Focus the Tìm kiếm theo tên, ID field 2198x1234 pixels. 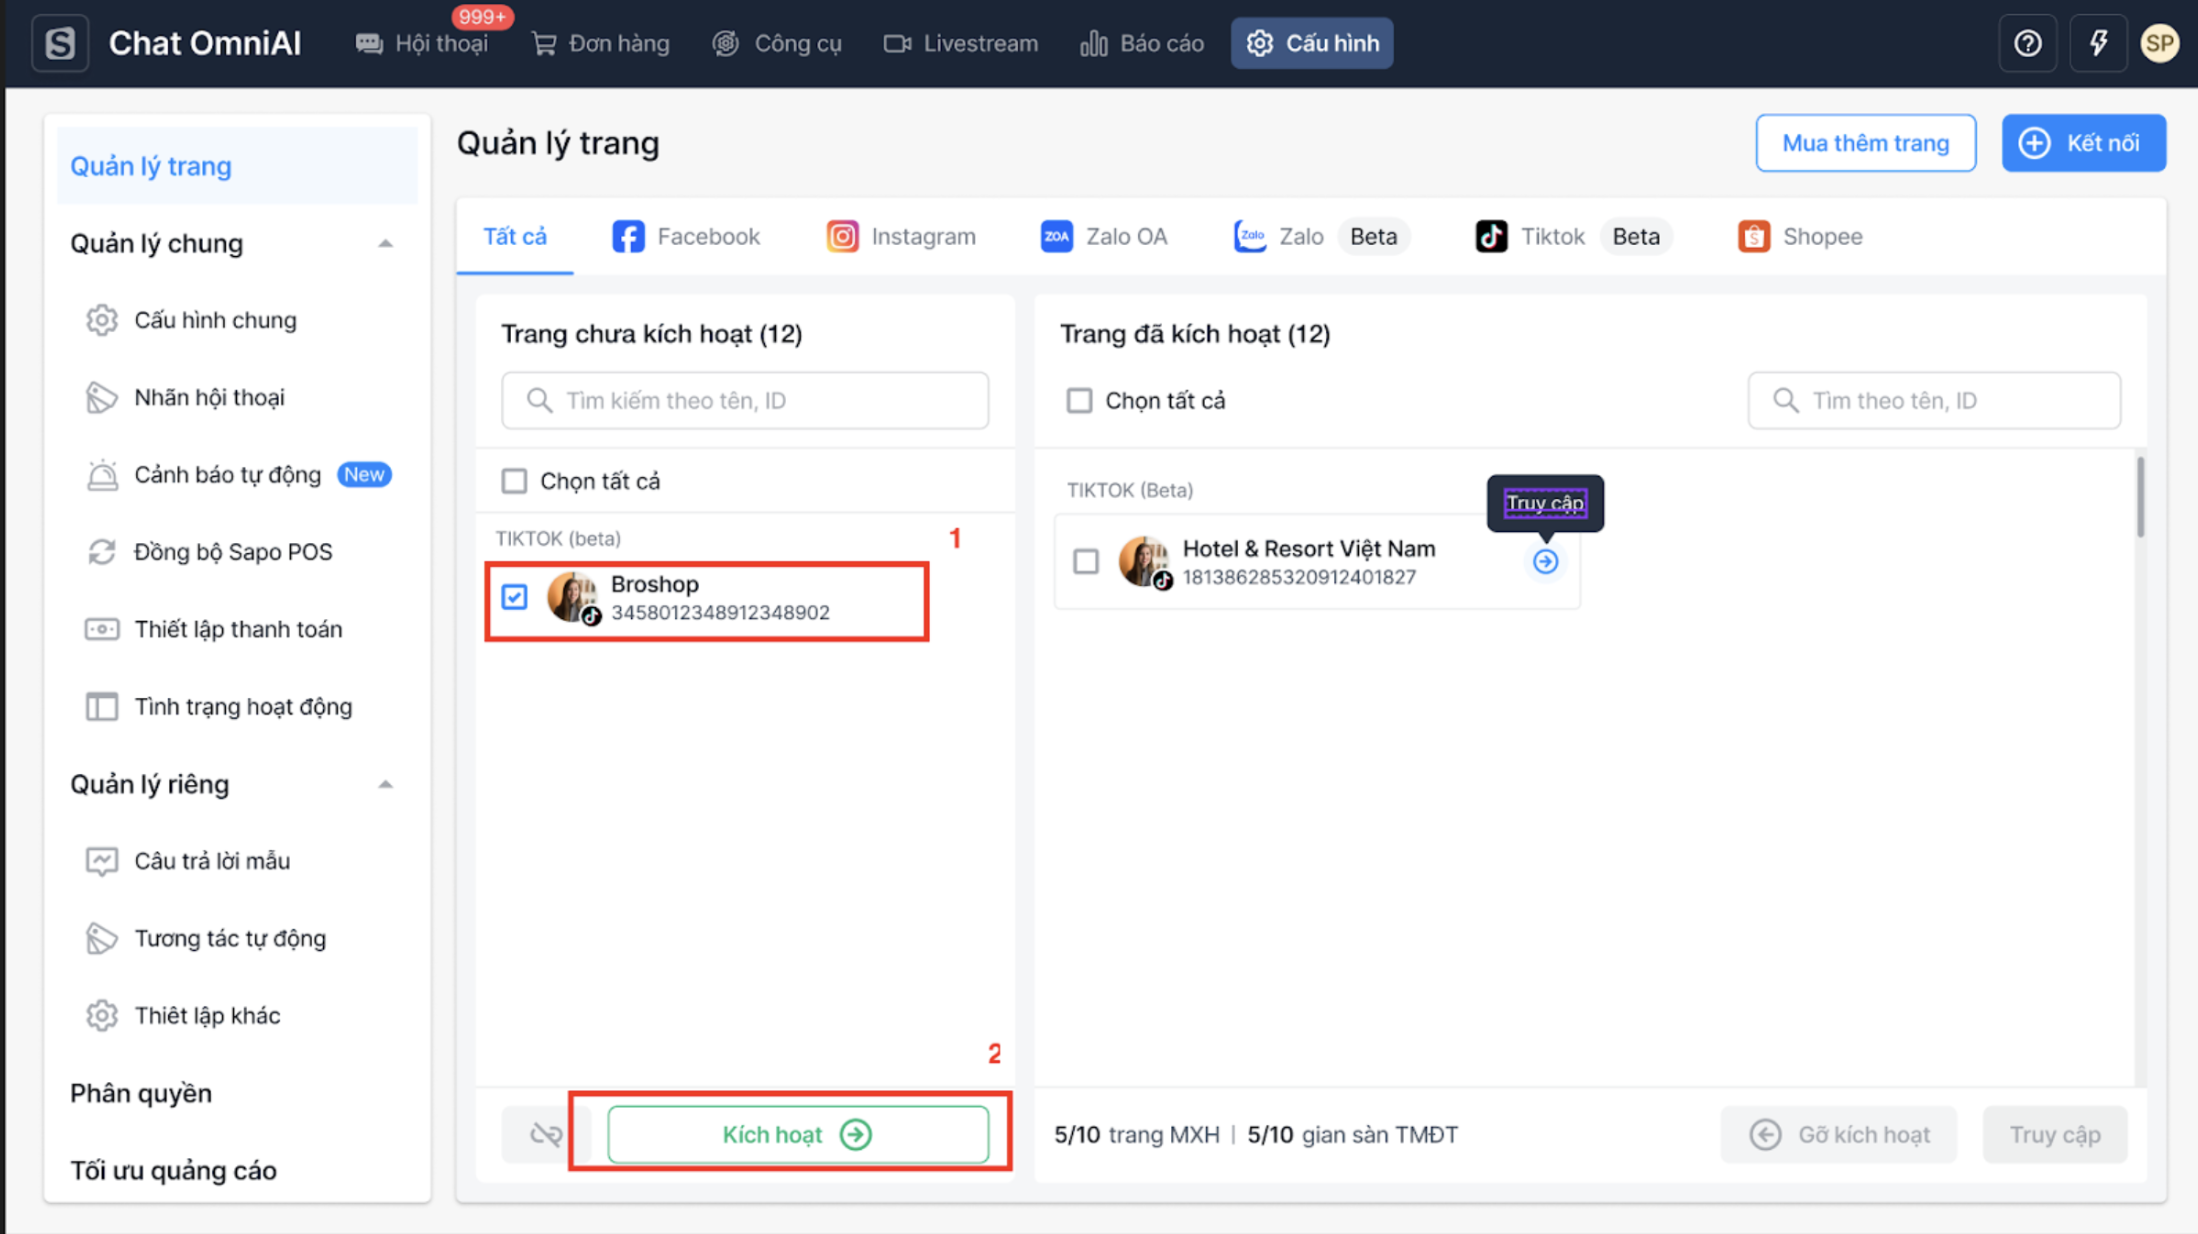coord(745,400)
